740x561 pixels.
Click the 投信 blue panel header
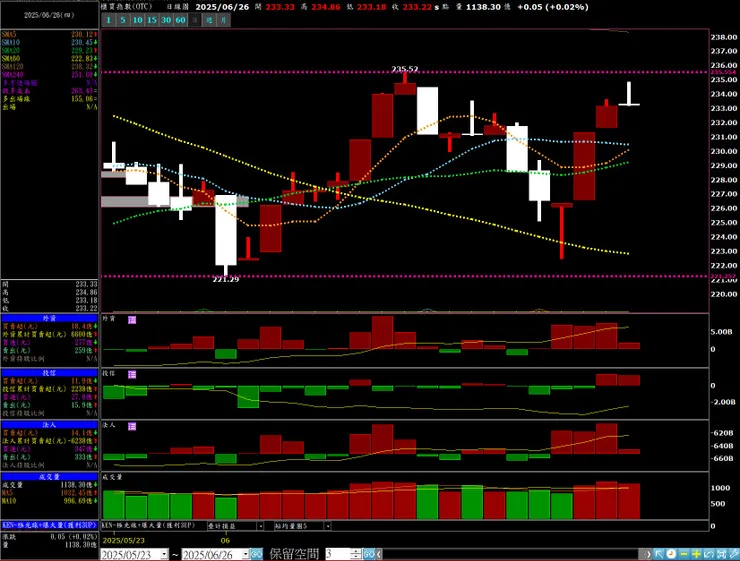tap(50, 373)
